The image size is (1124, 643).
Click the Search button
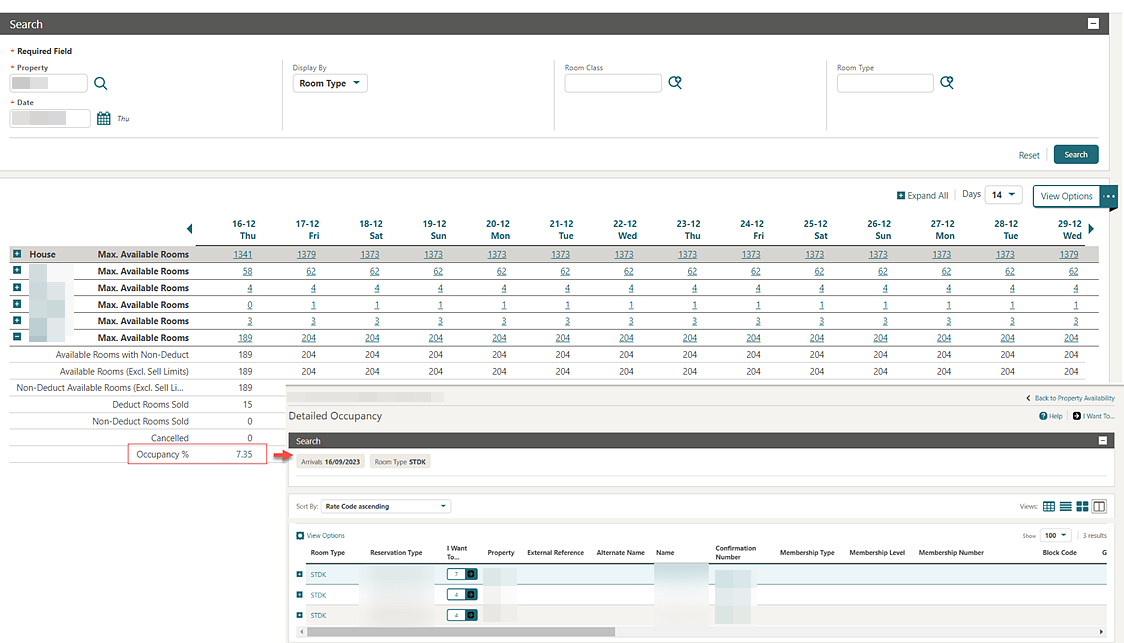[1075, 155]
